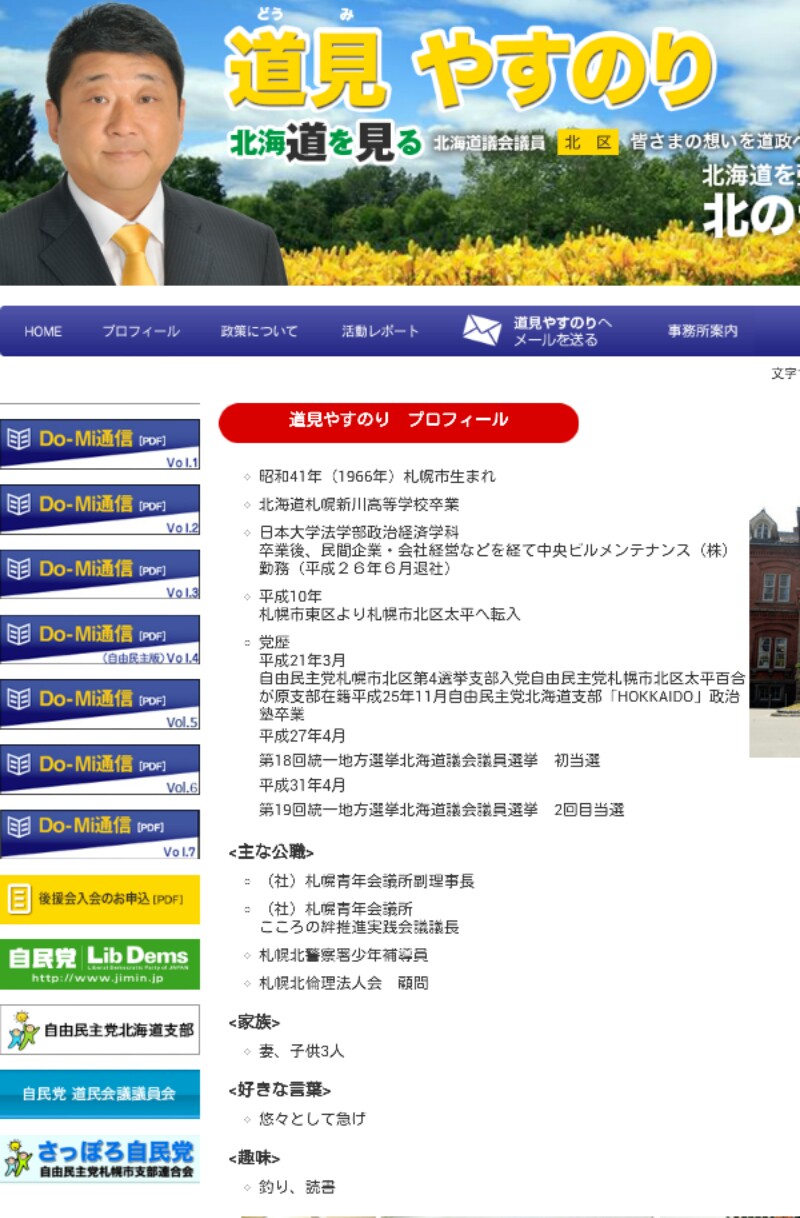Image resolution: width=800 pixels, height=1218 pixels.
Task: Open 政策について from the navigation bar
Action: coord(259,331)
